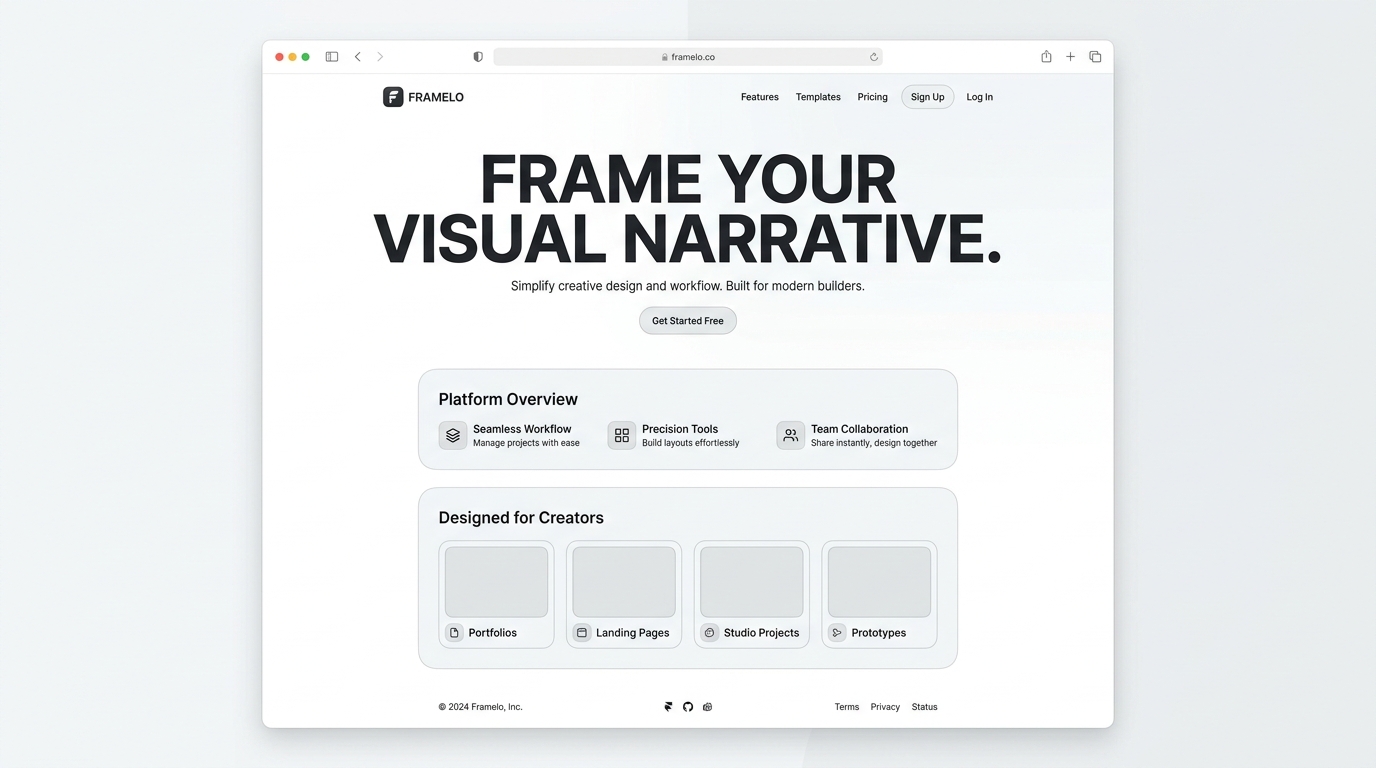Open the Privacy link in footer
1376x768 pixels.
[885, 707]
